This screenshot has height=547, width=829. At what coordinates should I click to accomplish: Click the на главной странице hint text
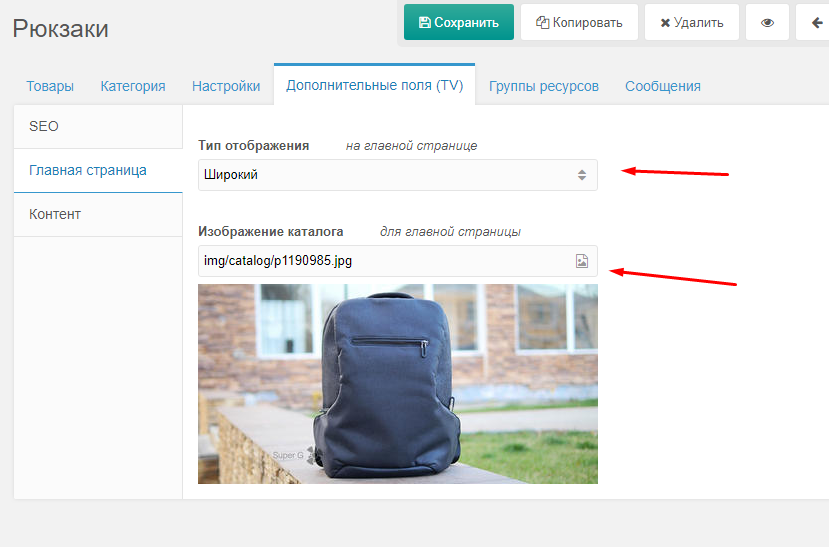(x=411, y=146)
